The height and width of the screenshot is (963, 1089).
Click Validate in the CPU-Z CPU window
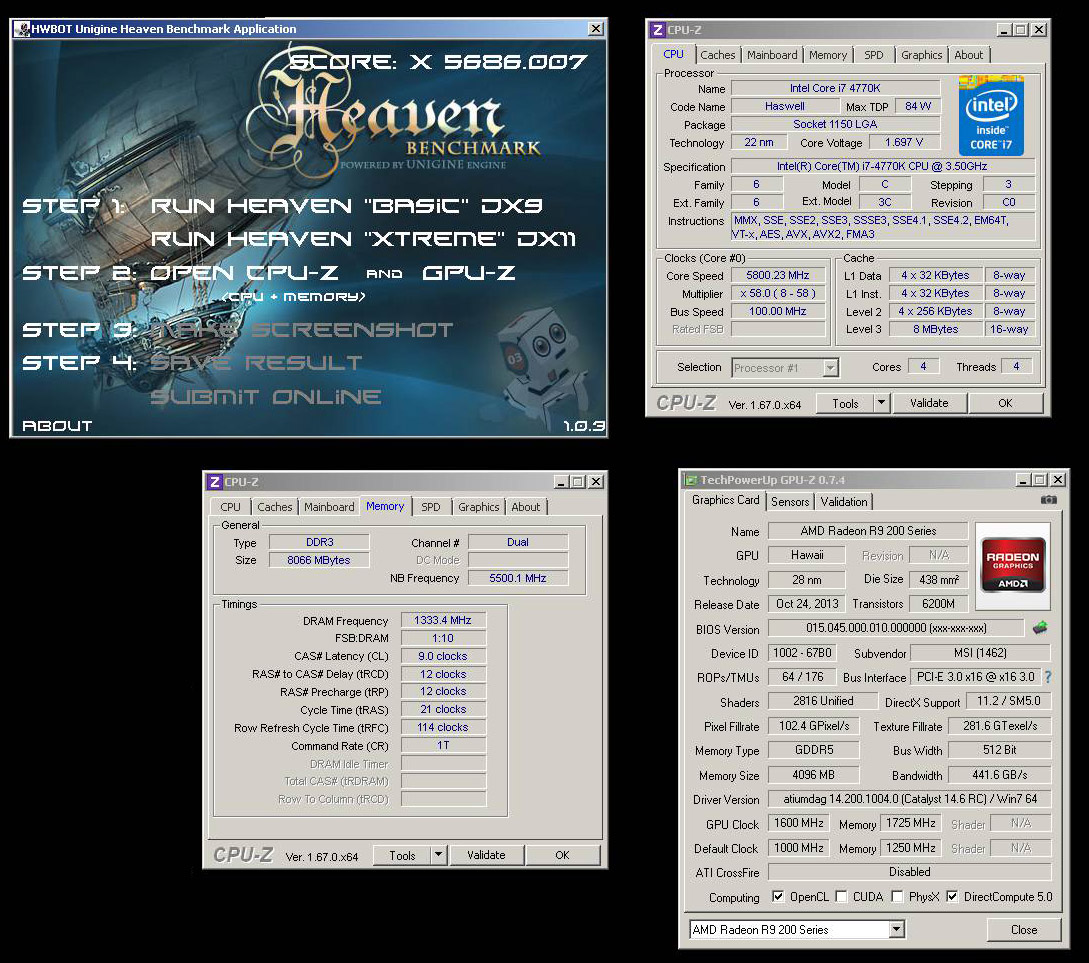point(929,403)
